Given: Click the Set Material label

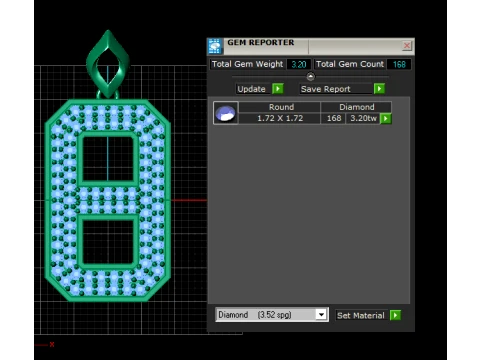Looking at the screenshot, I should [x=361, y=315].
